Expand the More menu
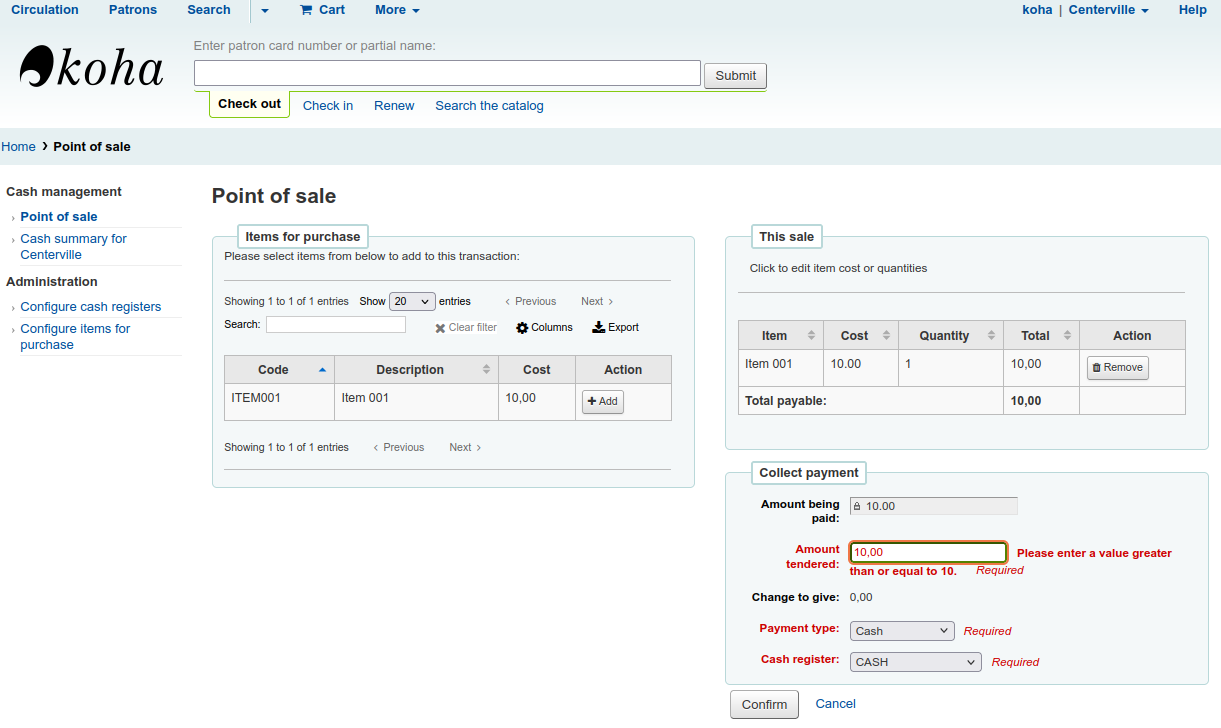The height and width of the screenshot is (728, 1221). coord(397,10)
